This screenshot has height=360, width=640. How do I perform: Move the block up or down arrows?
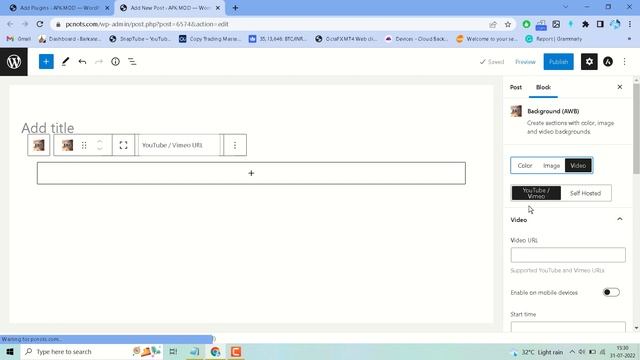[100, 145]
